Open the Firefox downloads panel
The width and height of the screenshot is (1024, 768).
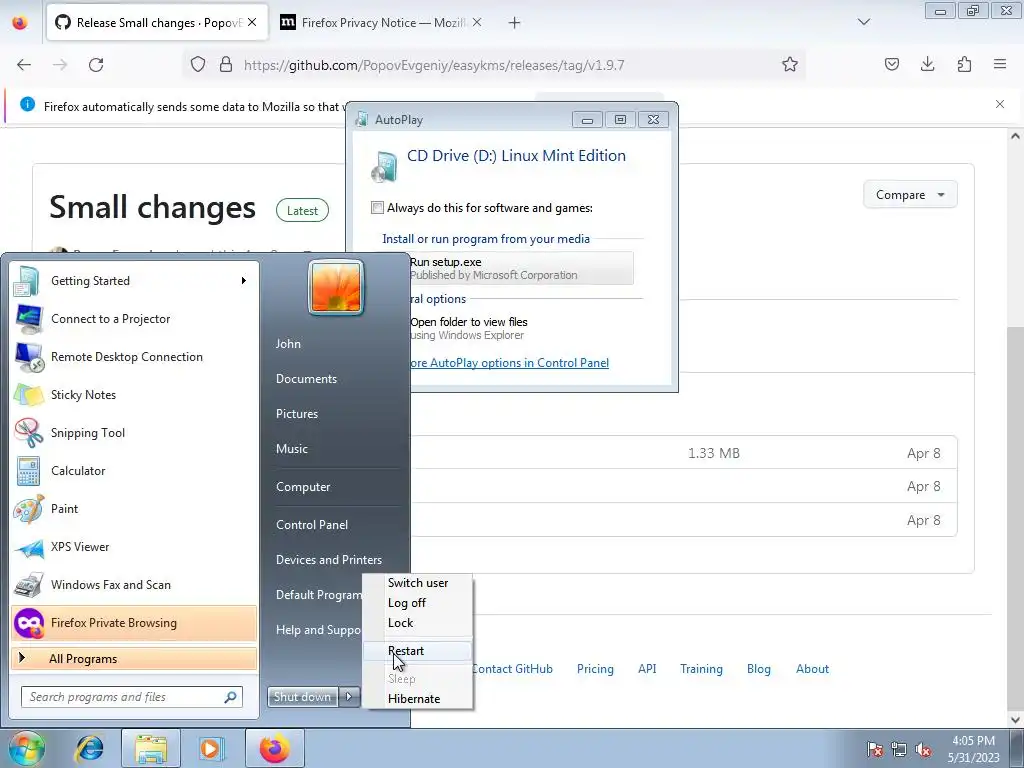point(927,64)
